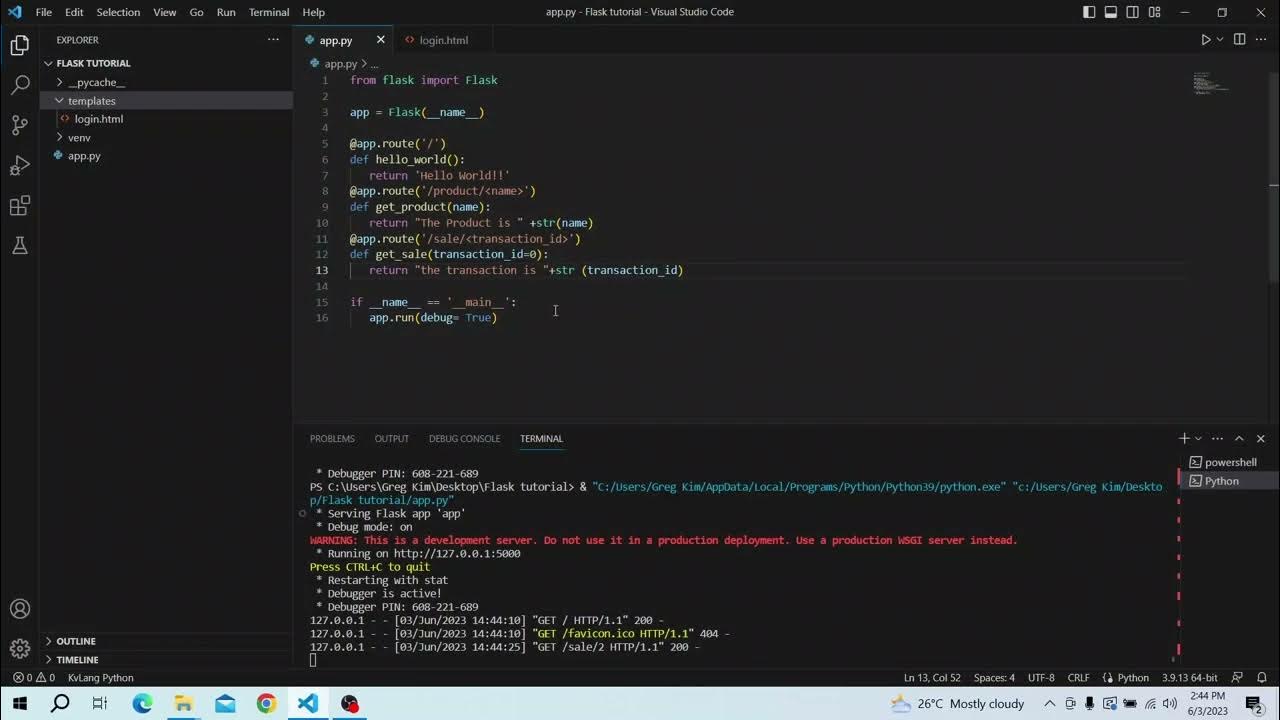Switch to the login.html editor tab
Image resolution: width=1280 pixels, height=720 pixels.
(x=444, y=40)
